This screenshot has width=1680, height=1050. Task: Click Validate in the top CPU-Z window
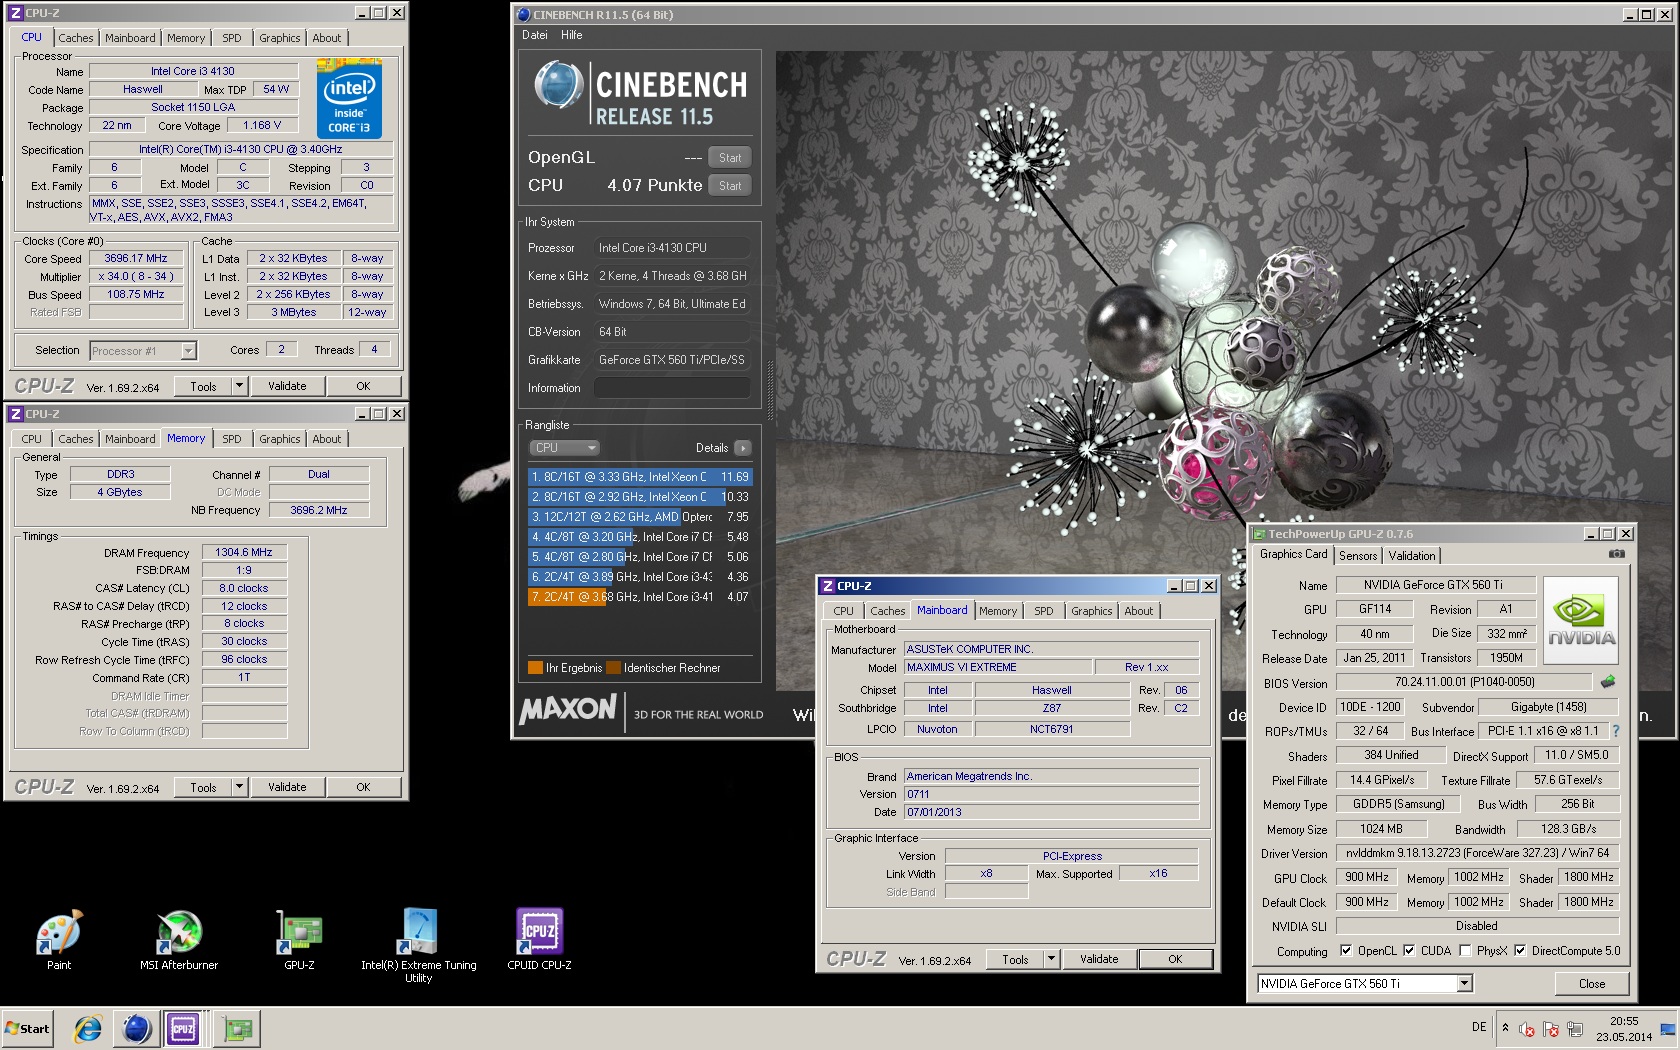click(x=287, y=386)
